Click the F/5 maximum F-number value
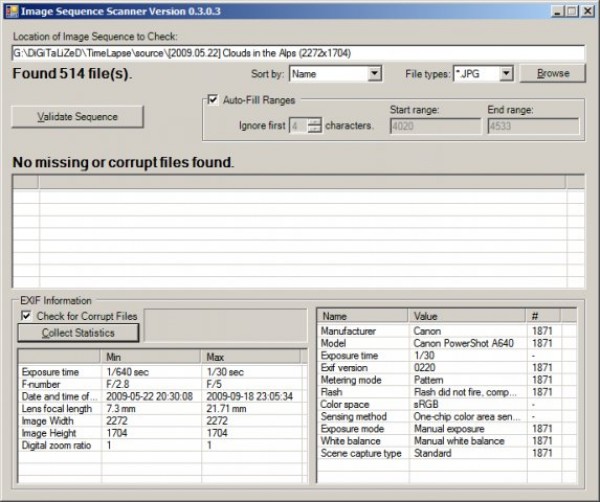The width and height of the screenshot is (600, 502). pos(214,384)
